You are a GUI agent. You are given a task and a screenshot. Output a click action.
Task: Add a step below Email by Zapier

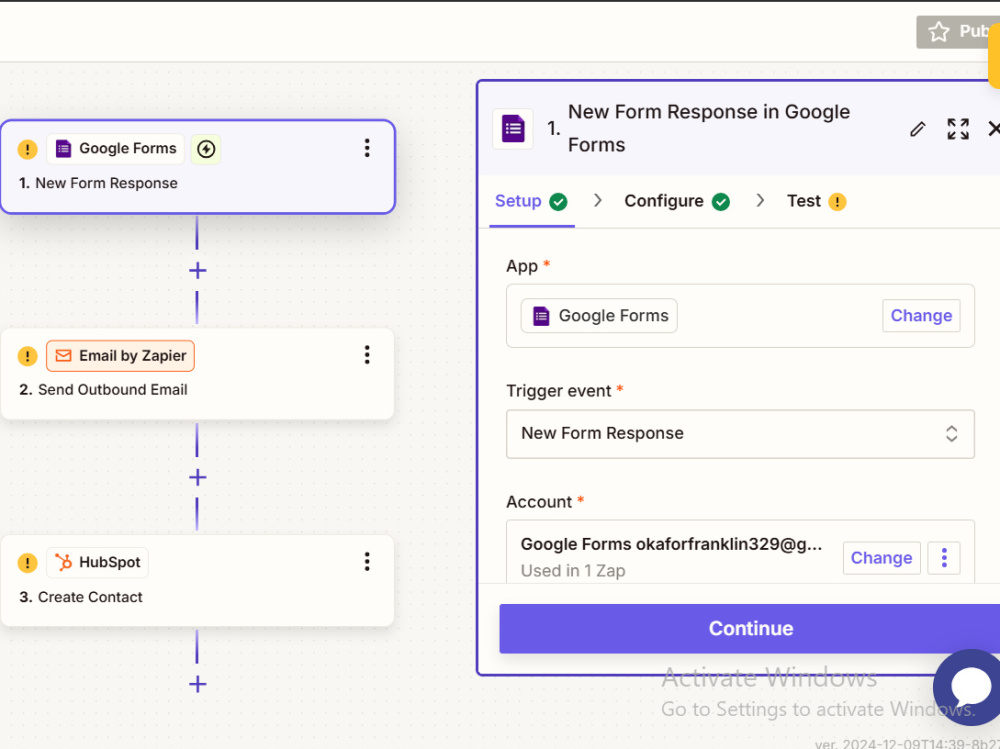pyautogui.click(x=198, y=477)
